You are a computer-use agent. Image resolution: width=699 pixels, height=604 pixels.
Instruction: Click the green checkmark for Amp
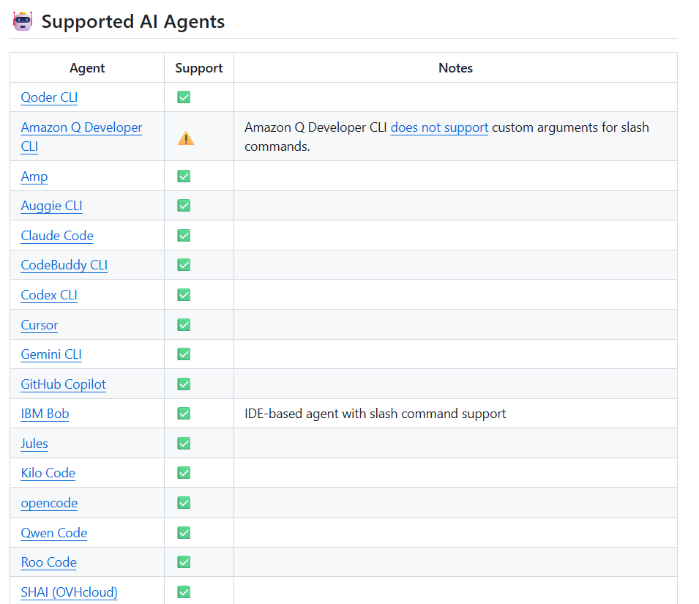184,176
